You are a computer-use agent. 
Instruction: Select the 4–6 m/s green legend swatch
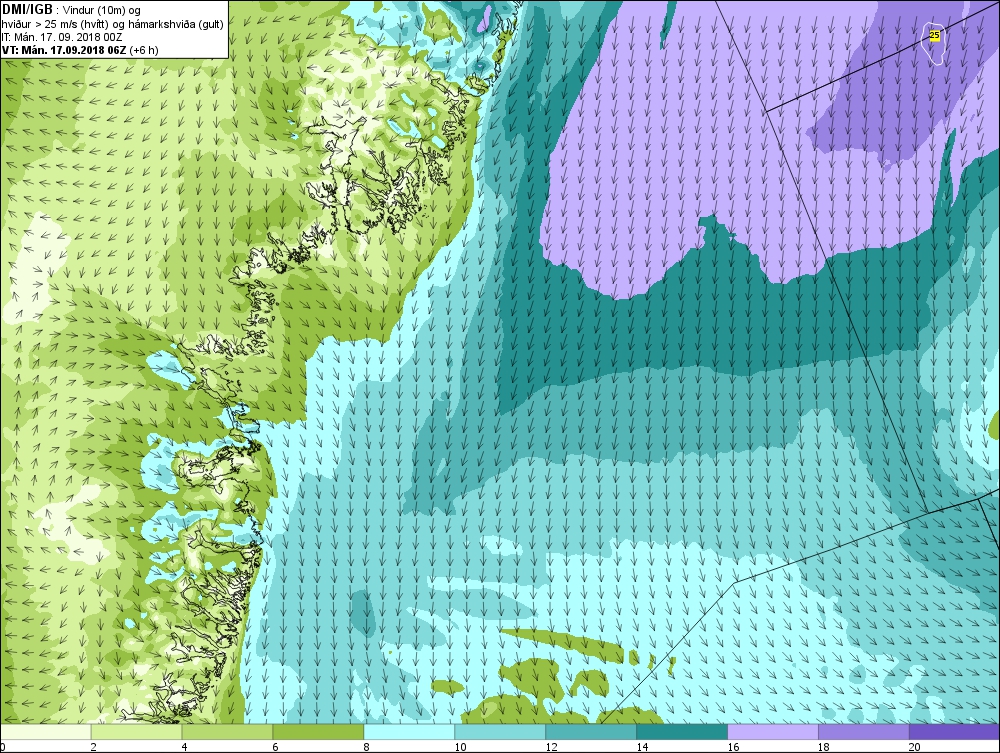click(x=227, y=732)
